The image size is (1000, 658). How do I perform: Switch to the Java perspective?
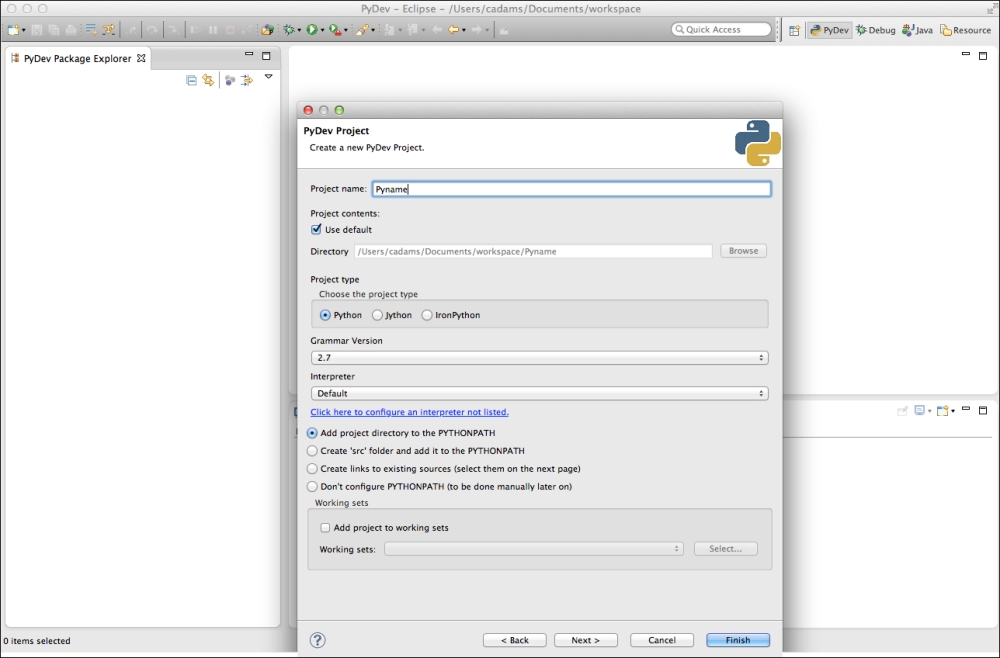click(918, 30)
